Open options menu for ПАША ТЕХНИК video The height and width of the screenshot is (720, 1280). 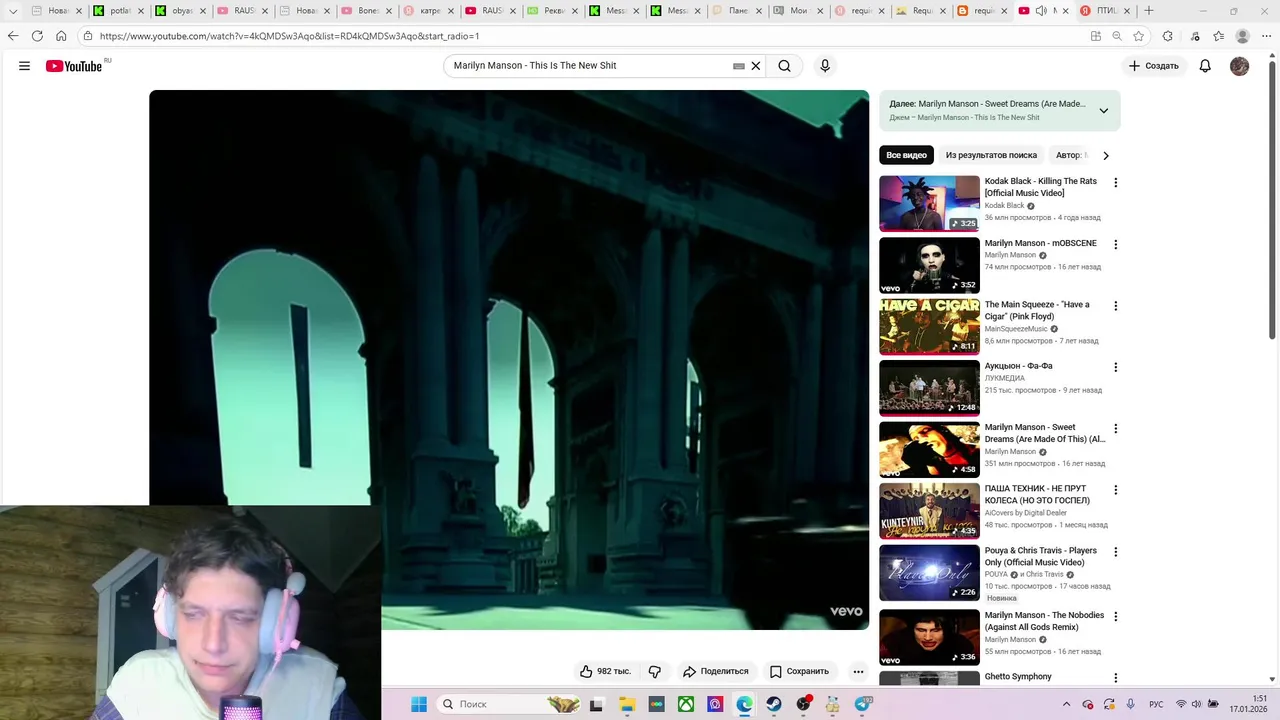[x=1116, y=490]
